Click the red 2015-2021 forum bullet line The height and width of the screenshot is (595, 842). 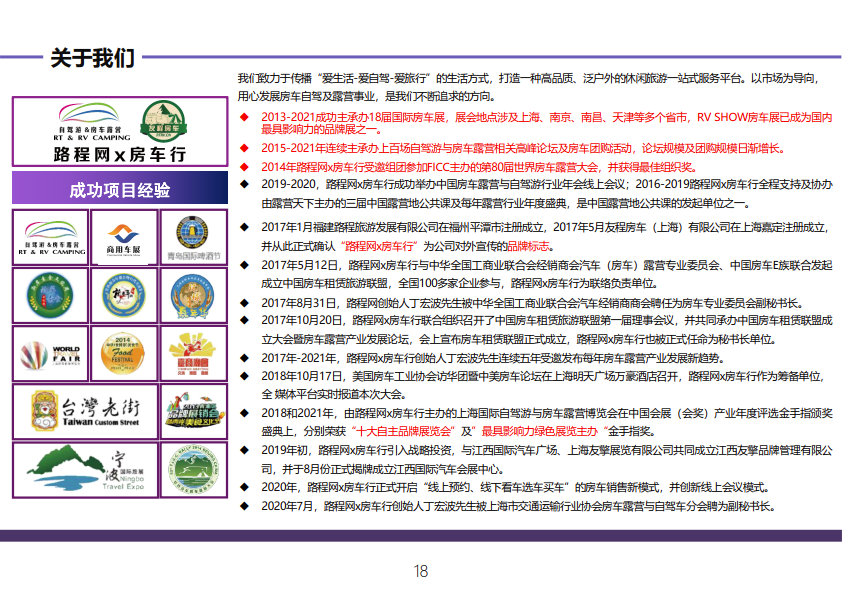(x=520, y=148)
